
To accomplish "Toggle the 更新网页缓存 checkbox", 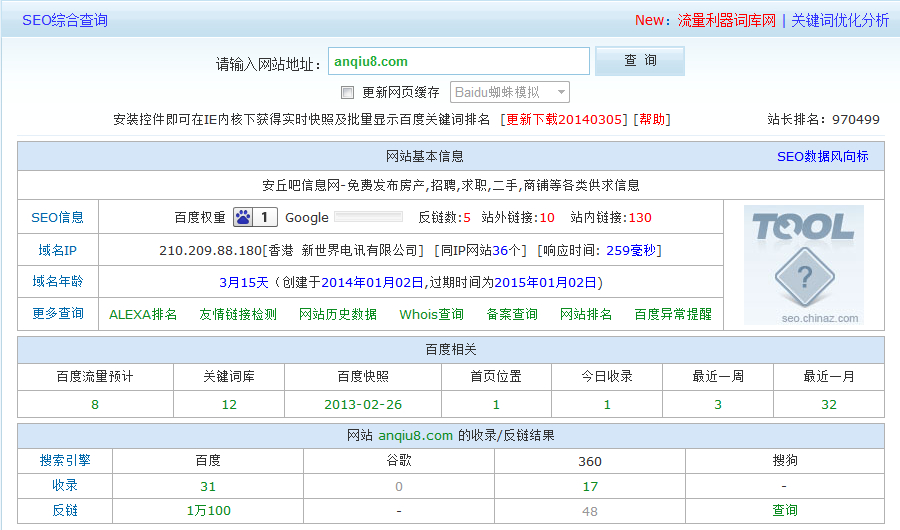I will (x=348, y=92).
